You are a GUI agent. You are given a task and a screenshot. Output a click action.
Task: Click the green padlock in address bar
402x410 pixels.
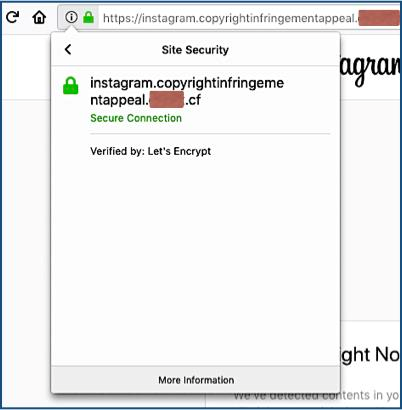88,17
